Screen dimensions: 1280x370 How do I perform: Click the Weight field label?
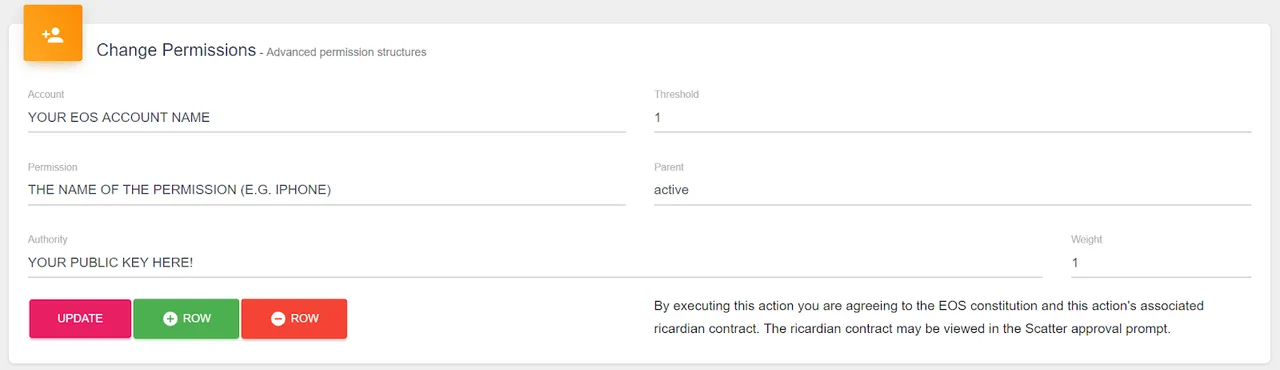tap(1087, 240)
